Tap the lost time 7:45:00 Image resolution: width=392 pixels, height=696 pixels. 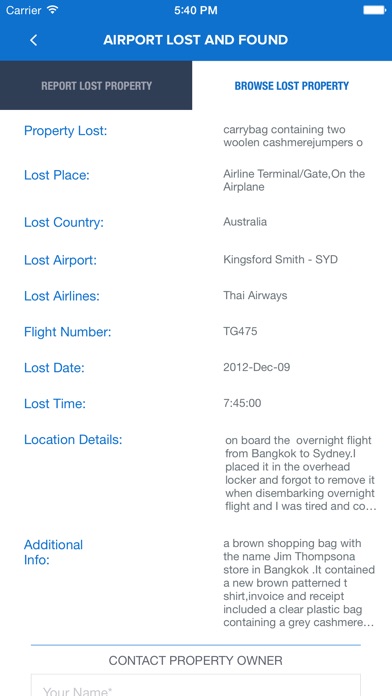pyautogui.click(x=242, y=403)
